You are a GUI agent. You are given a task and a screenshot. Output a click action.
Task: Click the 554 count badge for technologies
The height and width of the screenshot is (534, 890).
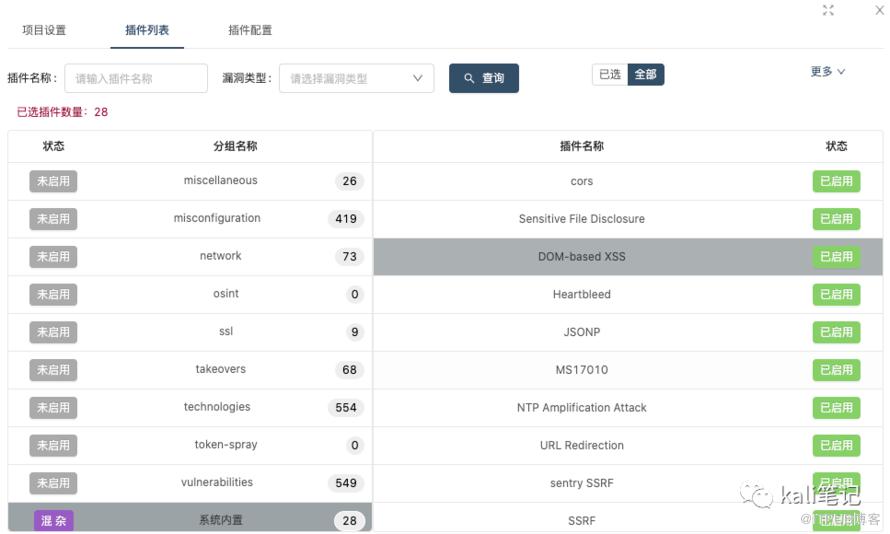pos(346,408)
